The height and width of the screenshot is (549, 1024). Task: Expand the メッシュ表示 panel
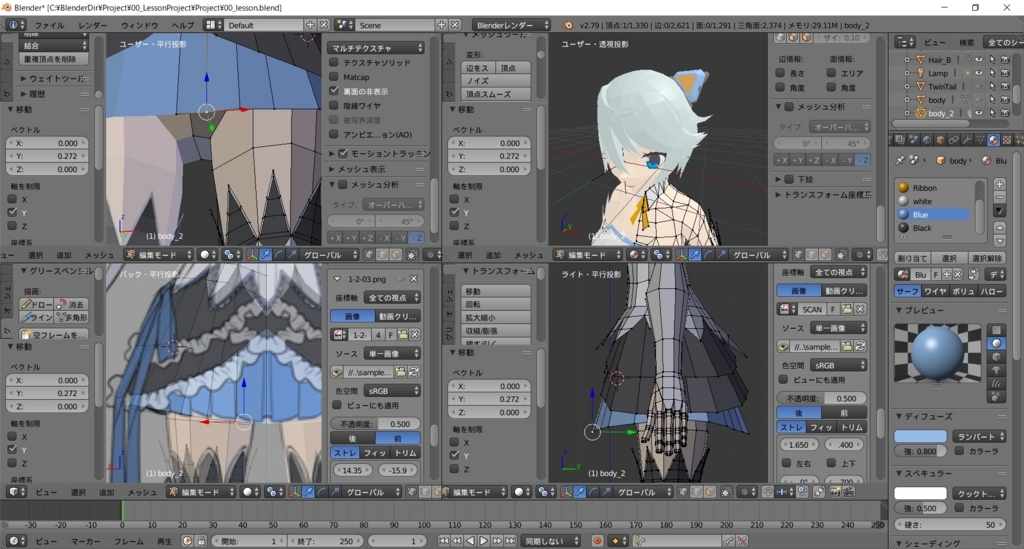coord(358,168)
